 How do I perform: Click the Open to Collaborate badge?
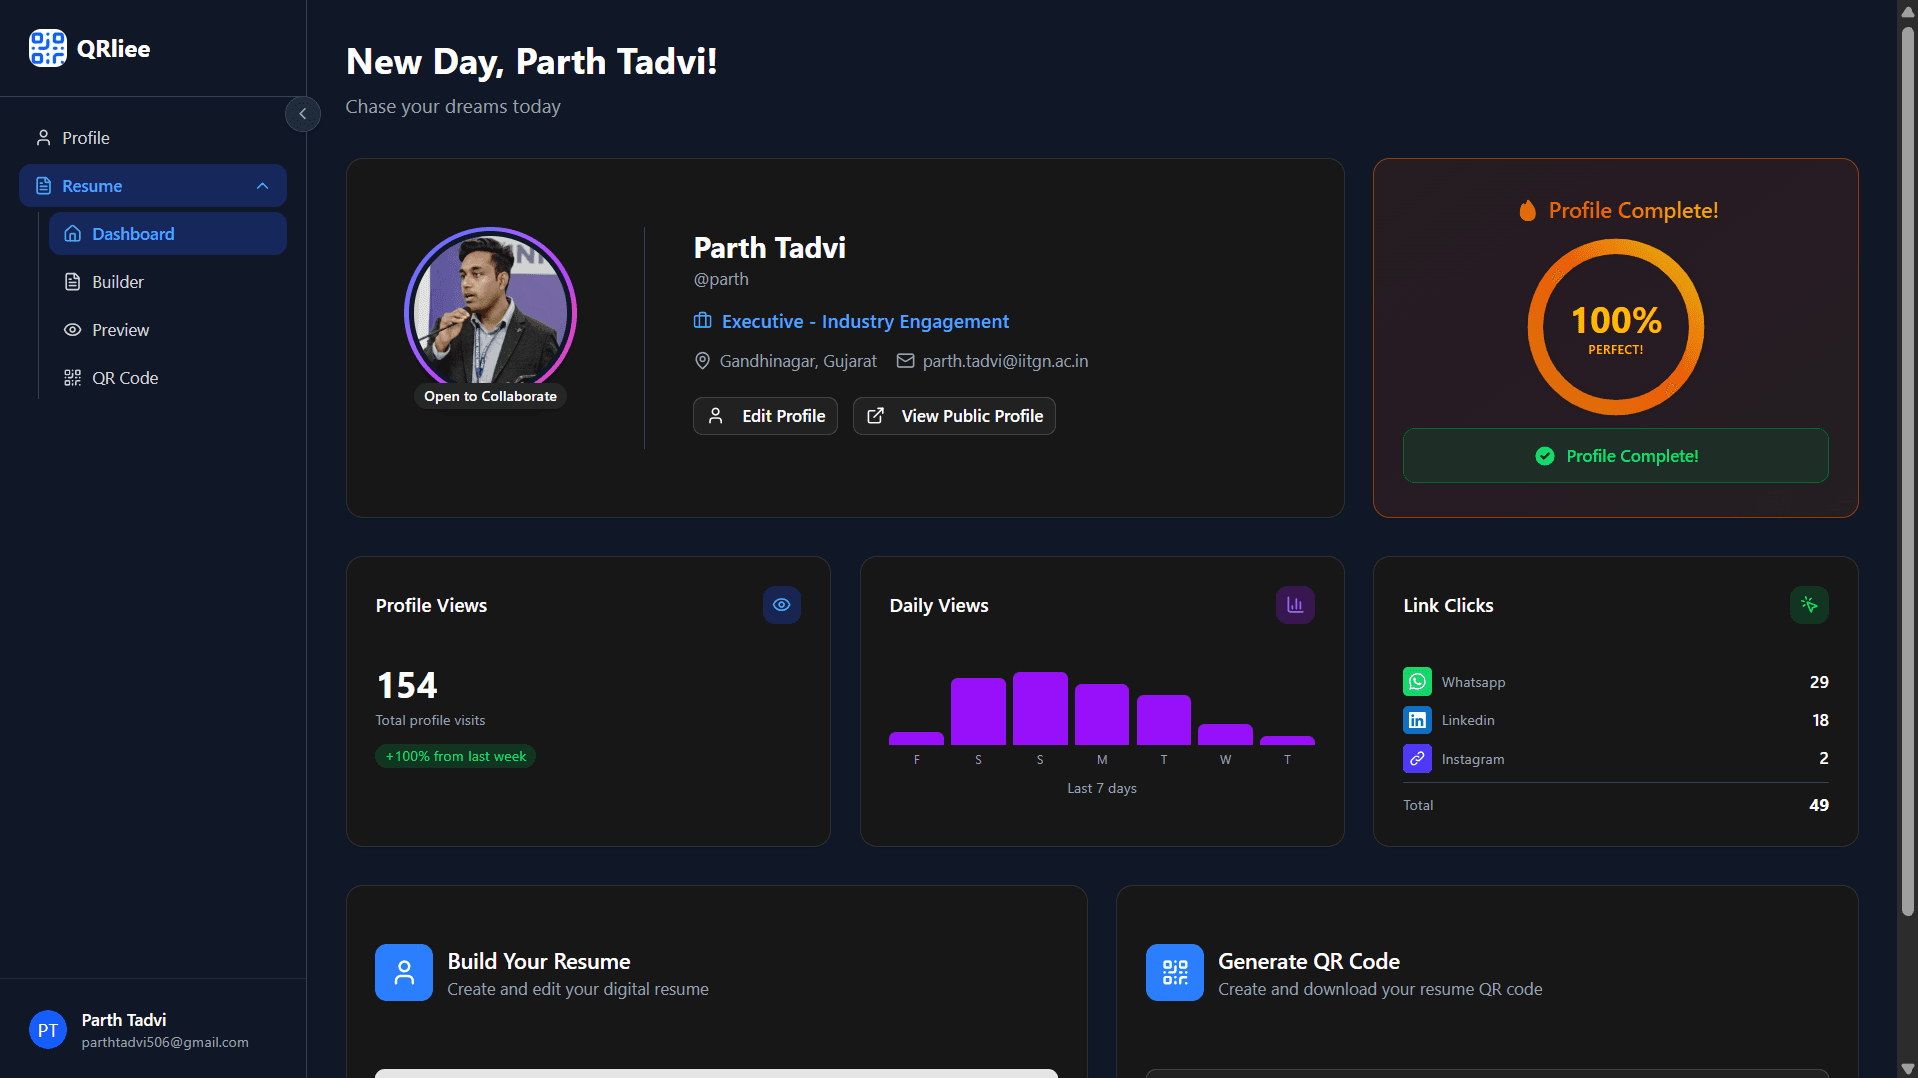pyautogui.click(x=490, y=396)
